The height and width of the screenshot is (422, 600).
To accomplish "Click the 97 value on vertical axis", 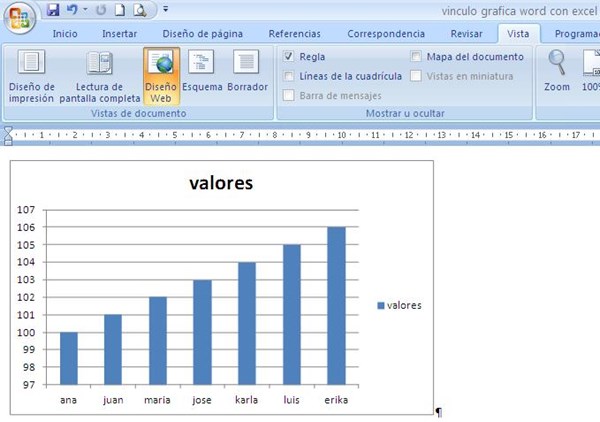I will [29, 385].
